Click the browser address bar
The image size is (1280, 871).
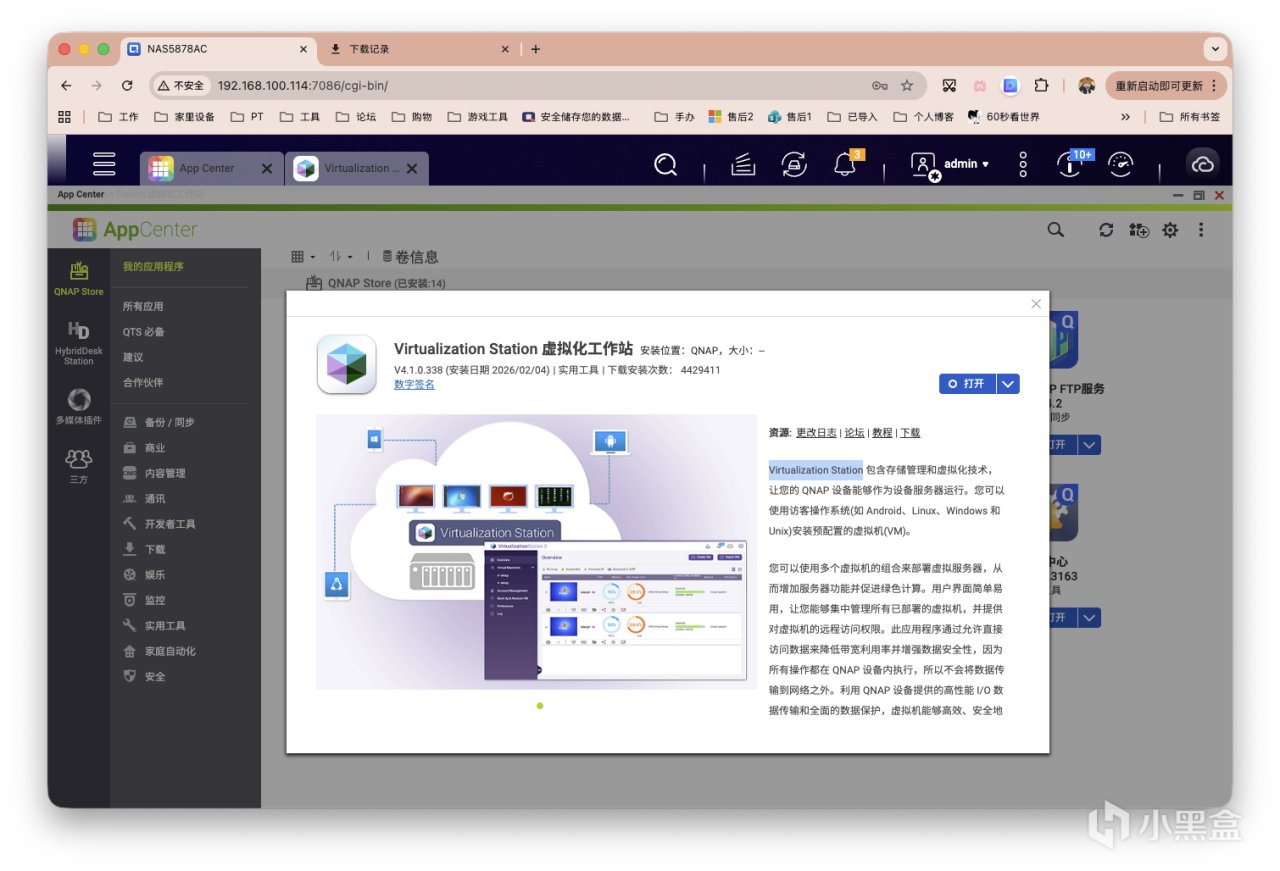[x=540, y=86]
